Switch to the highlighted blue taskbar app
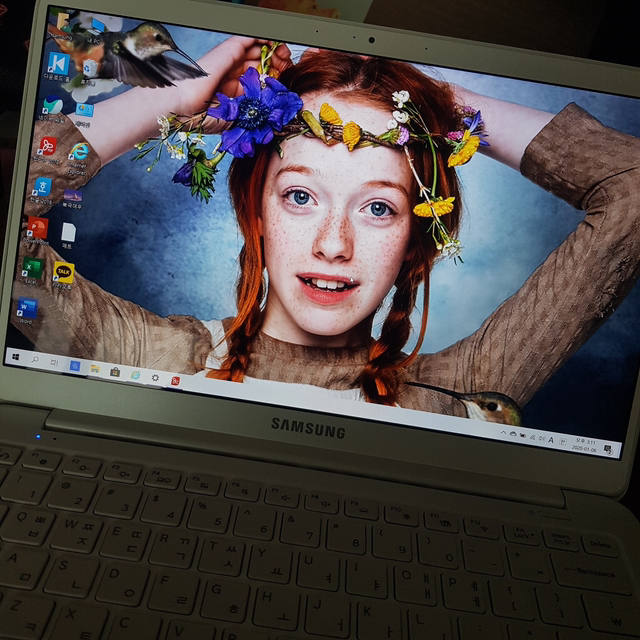The height and width of the screenshot is (640, 640). 75,366
